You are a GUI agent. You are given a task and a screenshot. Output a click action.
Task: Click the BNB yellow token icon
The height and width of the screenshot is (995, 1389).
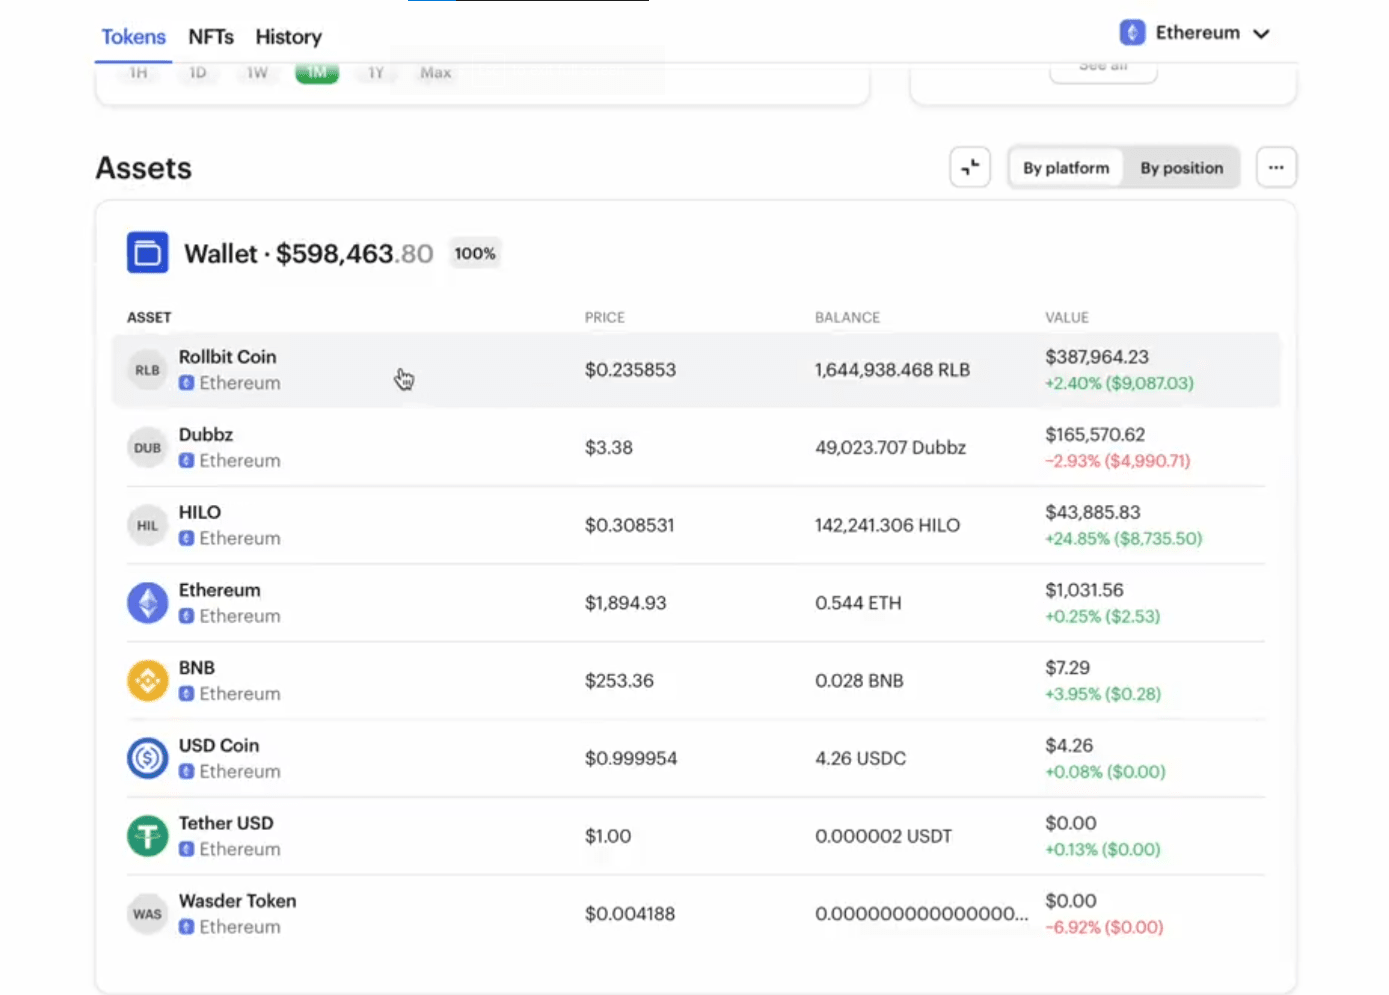pos(148,681)
